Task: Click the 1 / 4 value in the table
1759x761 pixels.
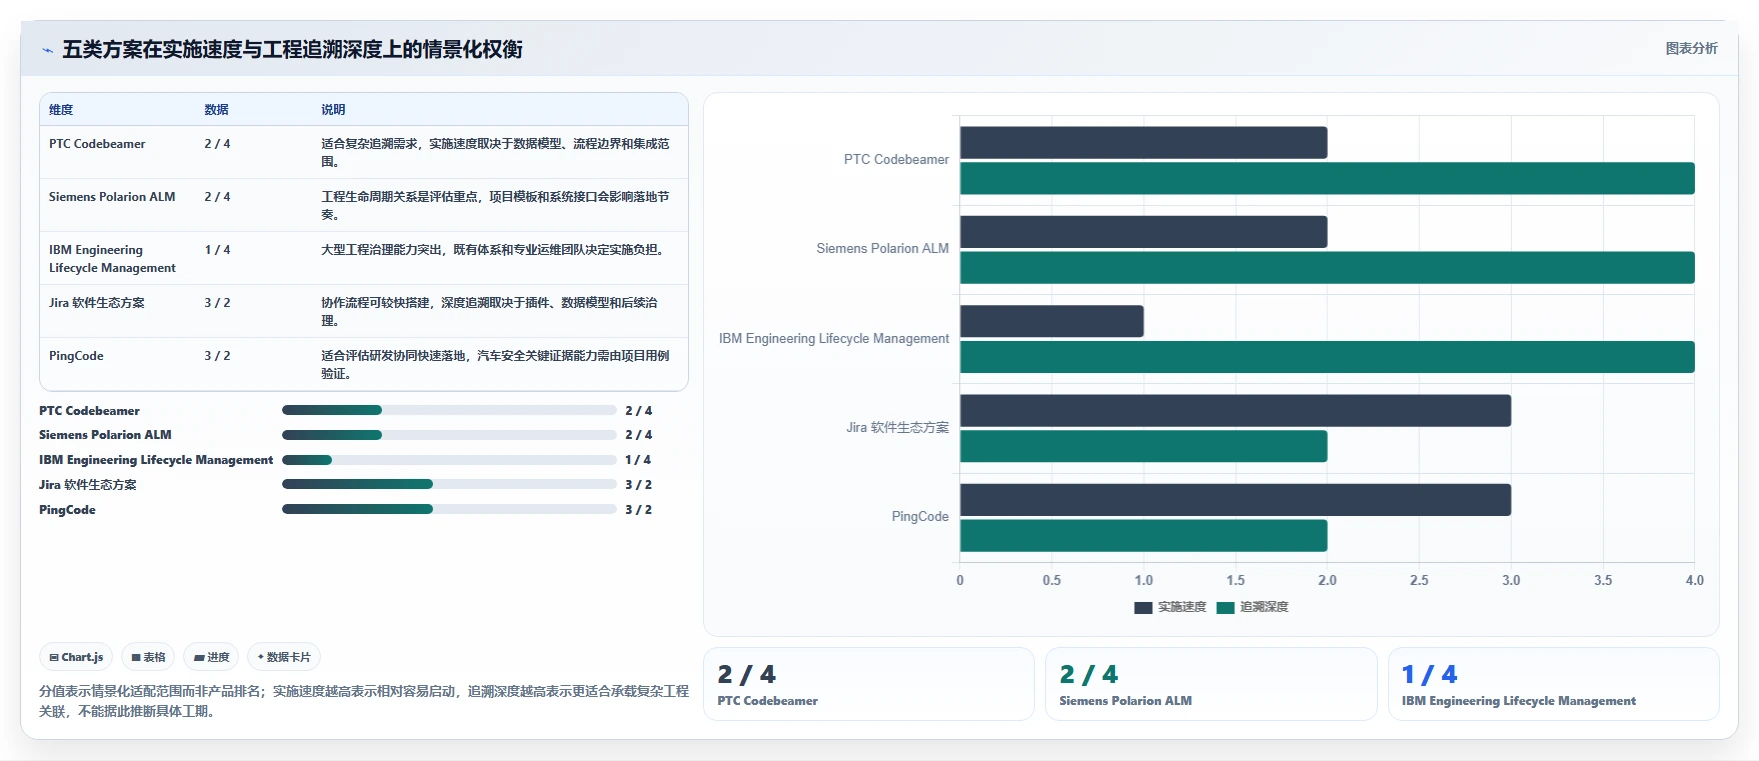Action: click(217, 250)
